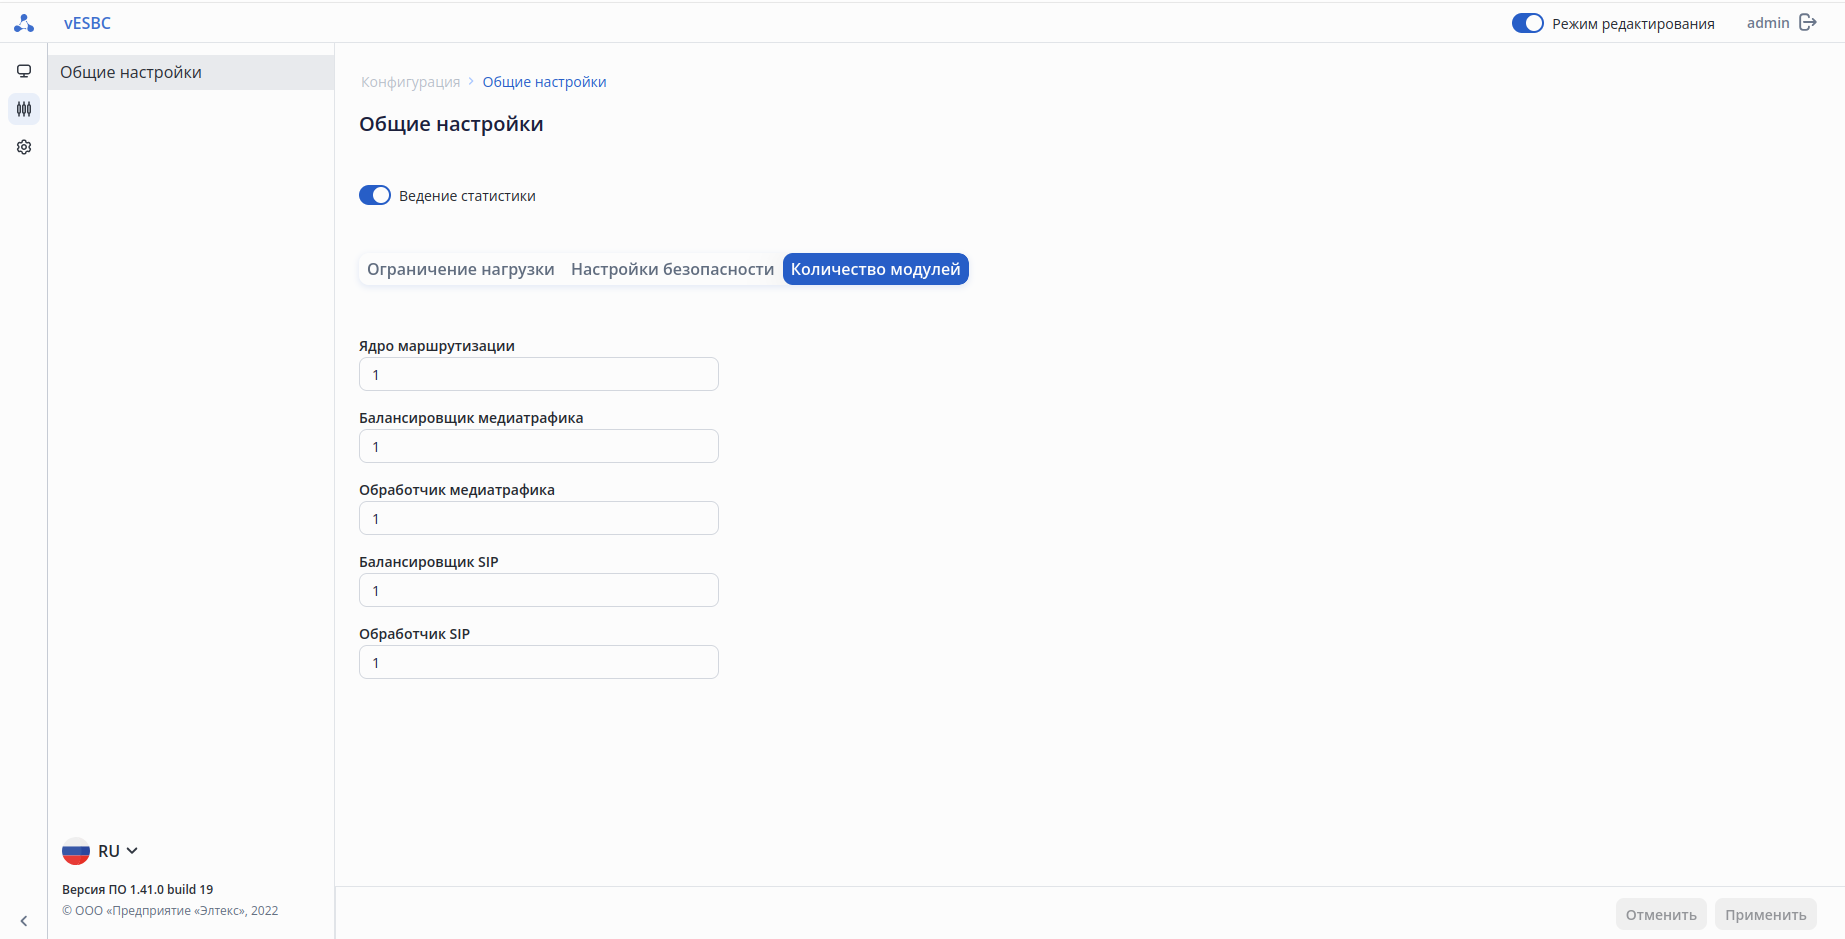Click the Общие настройки page heading
Image resolution: width=1845 pixels, height=939 pixels.
tap(451, 124)
